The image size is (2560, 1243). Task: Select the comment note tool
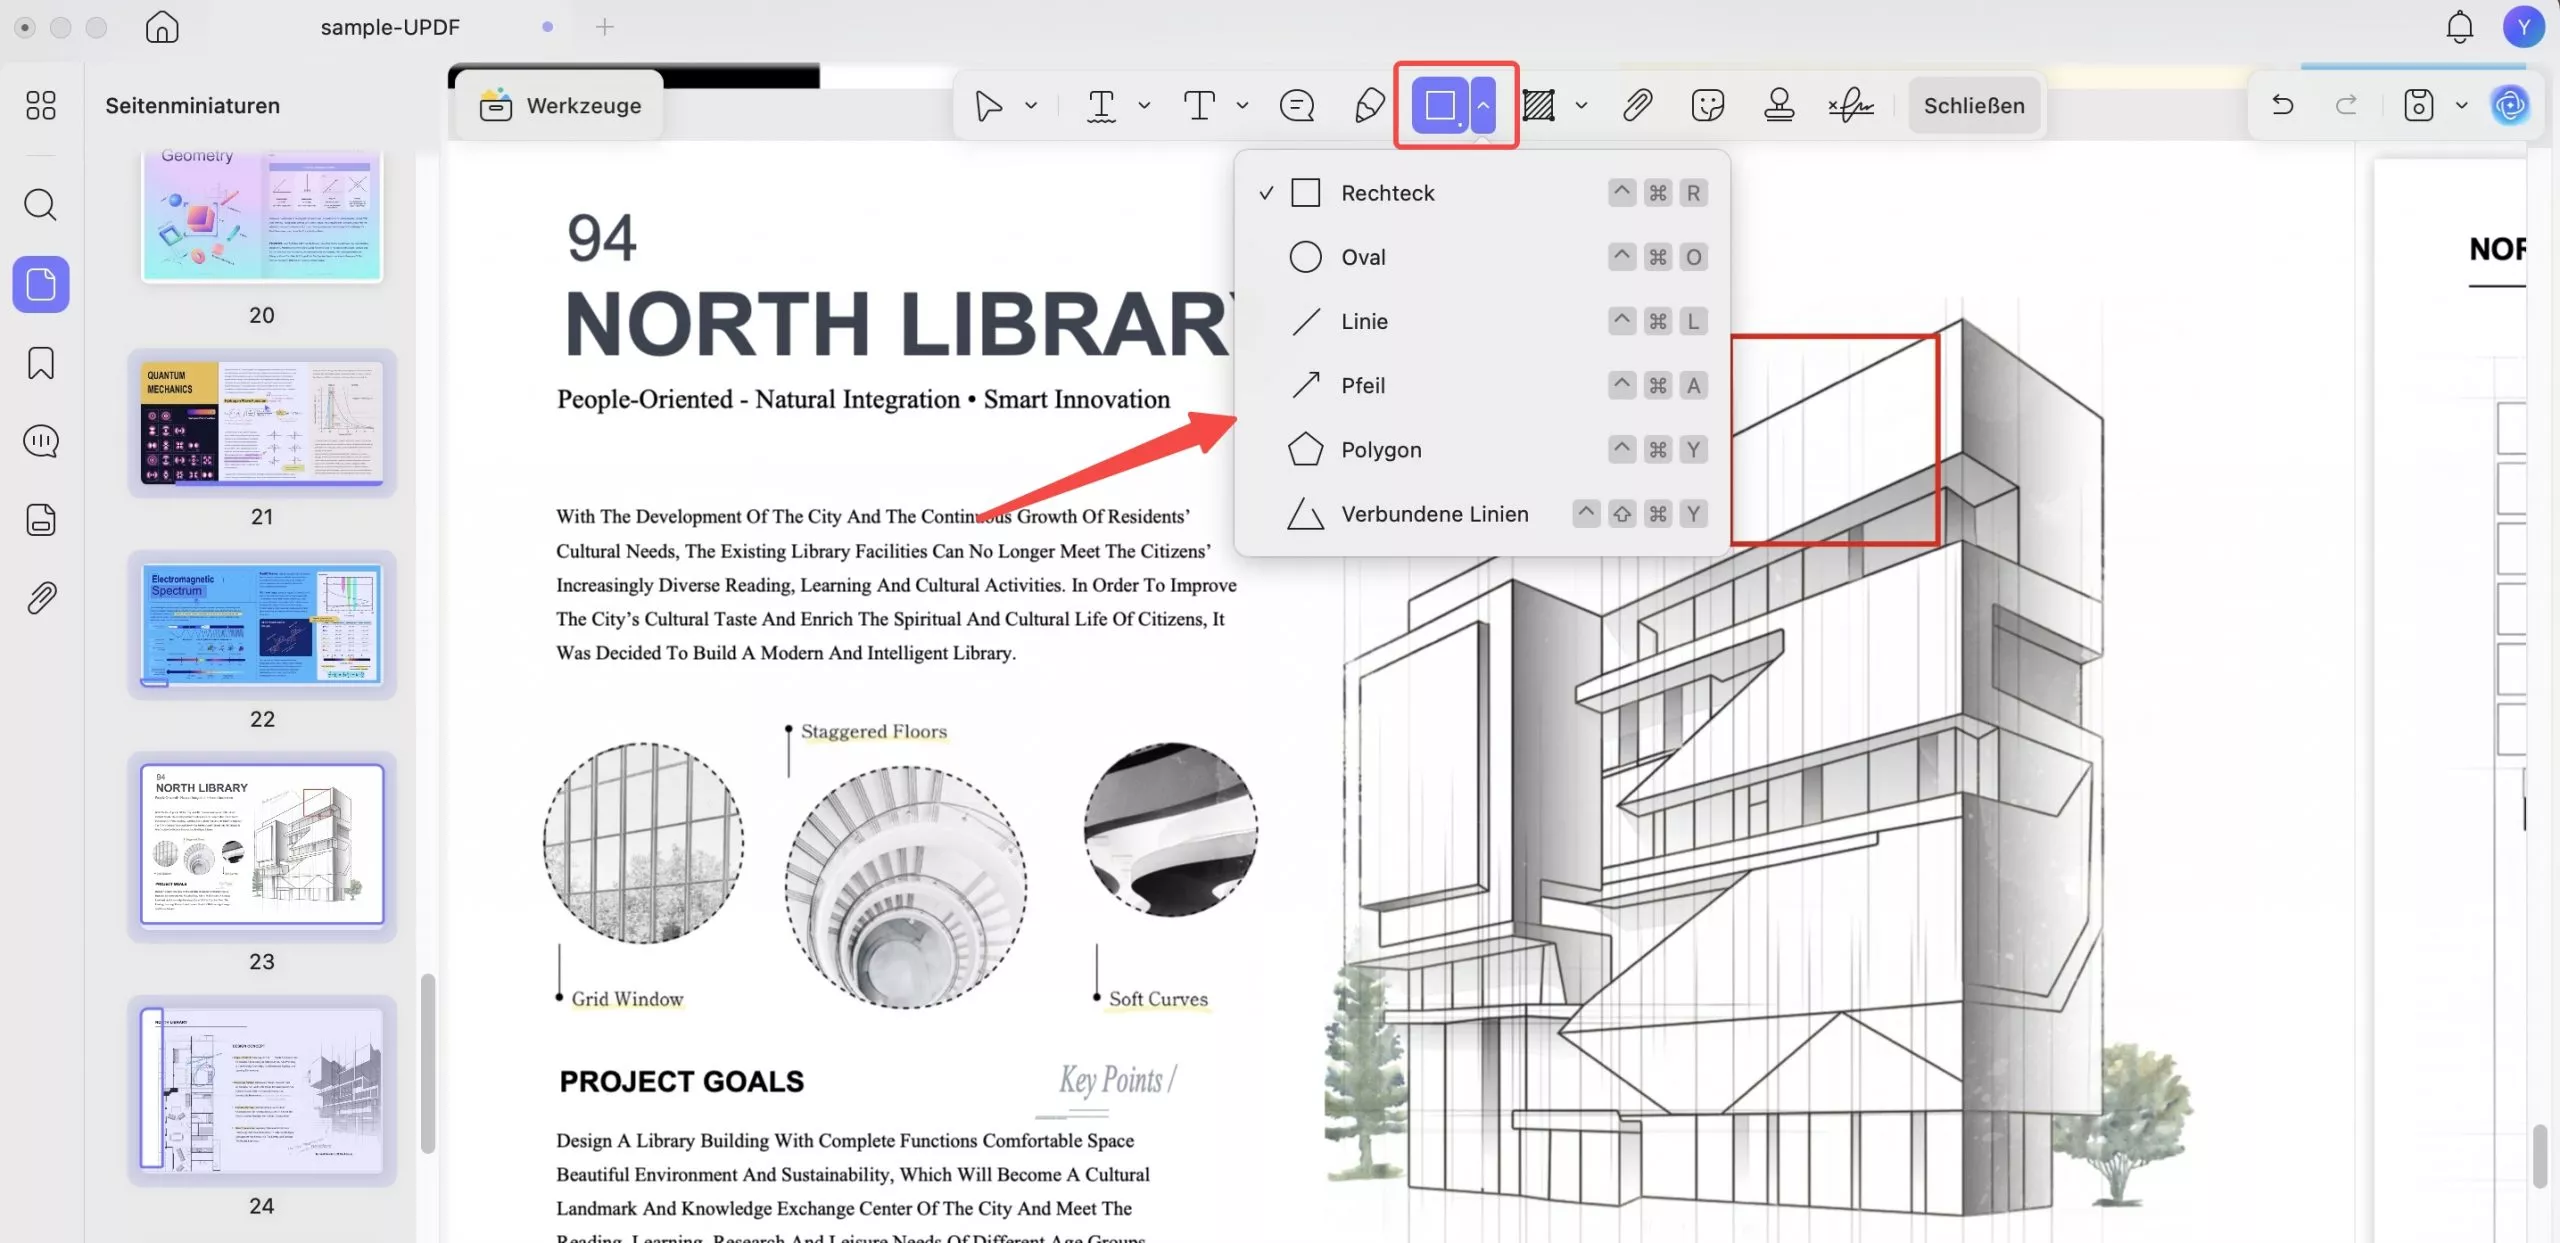click(1297, 105)
